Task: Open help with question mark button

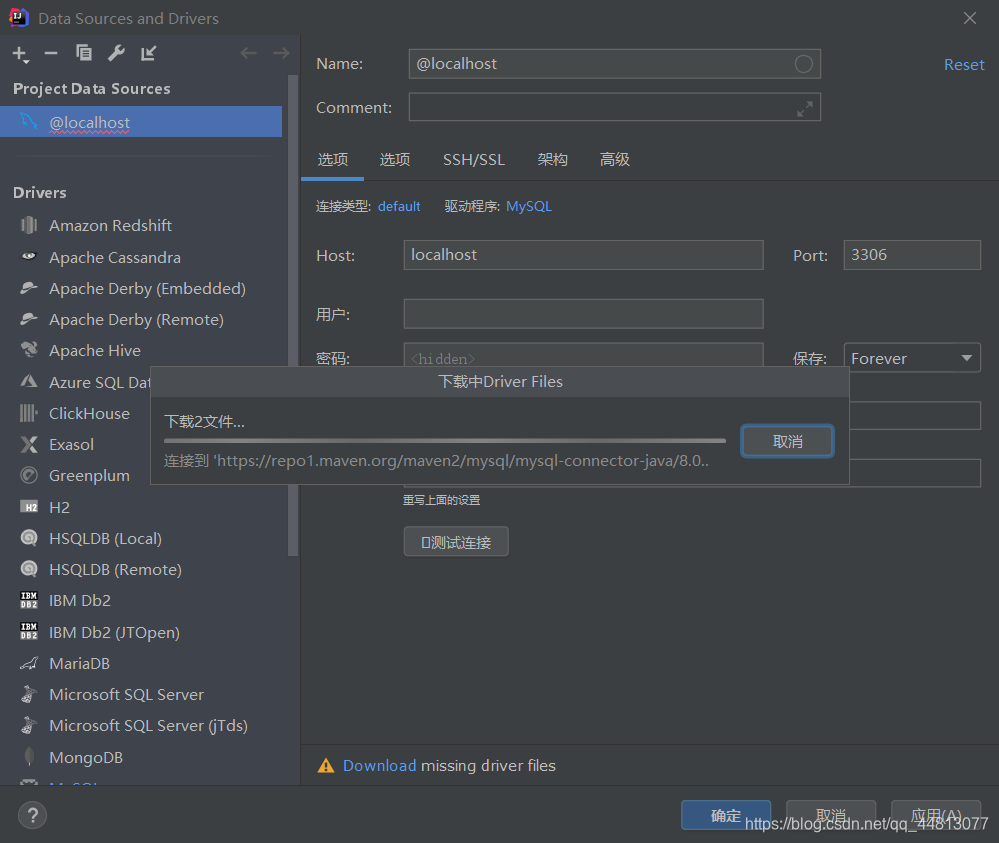Action: pyautogui.click(x=32, y=815)
